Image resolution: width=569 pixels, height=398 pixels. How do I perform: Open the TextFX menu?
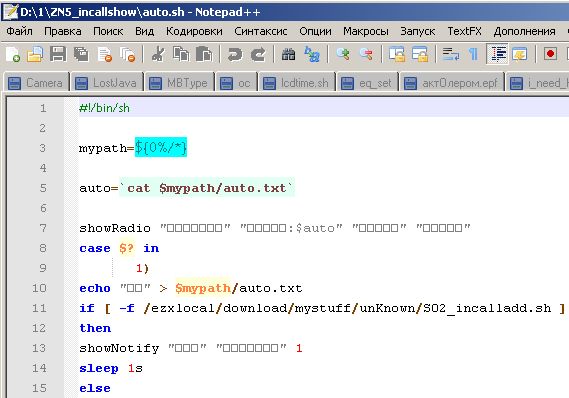(x=464, y=31)
